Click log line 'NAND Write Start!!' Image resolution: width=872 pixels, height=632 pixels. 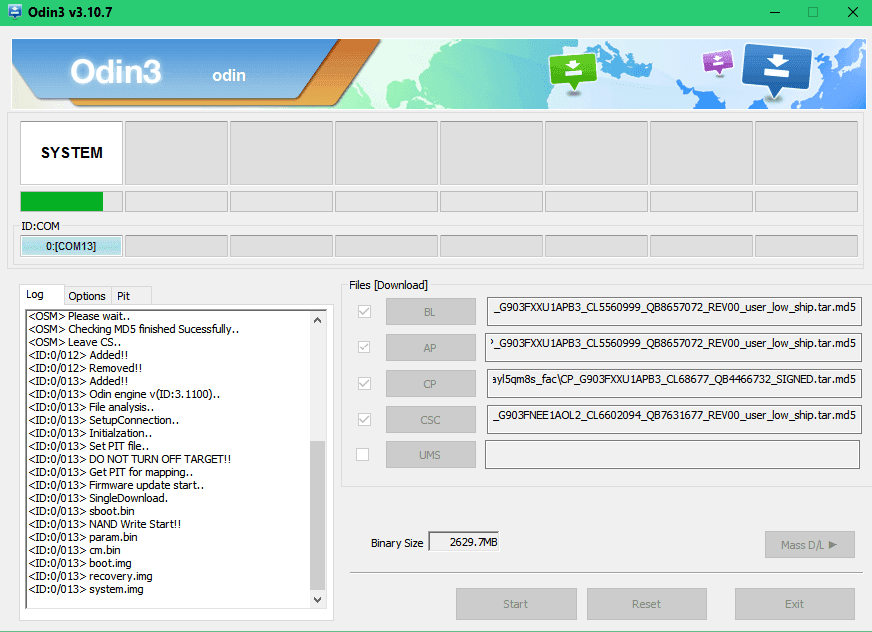coord(105,524)
